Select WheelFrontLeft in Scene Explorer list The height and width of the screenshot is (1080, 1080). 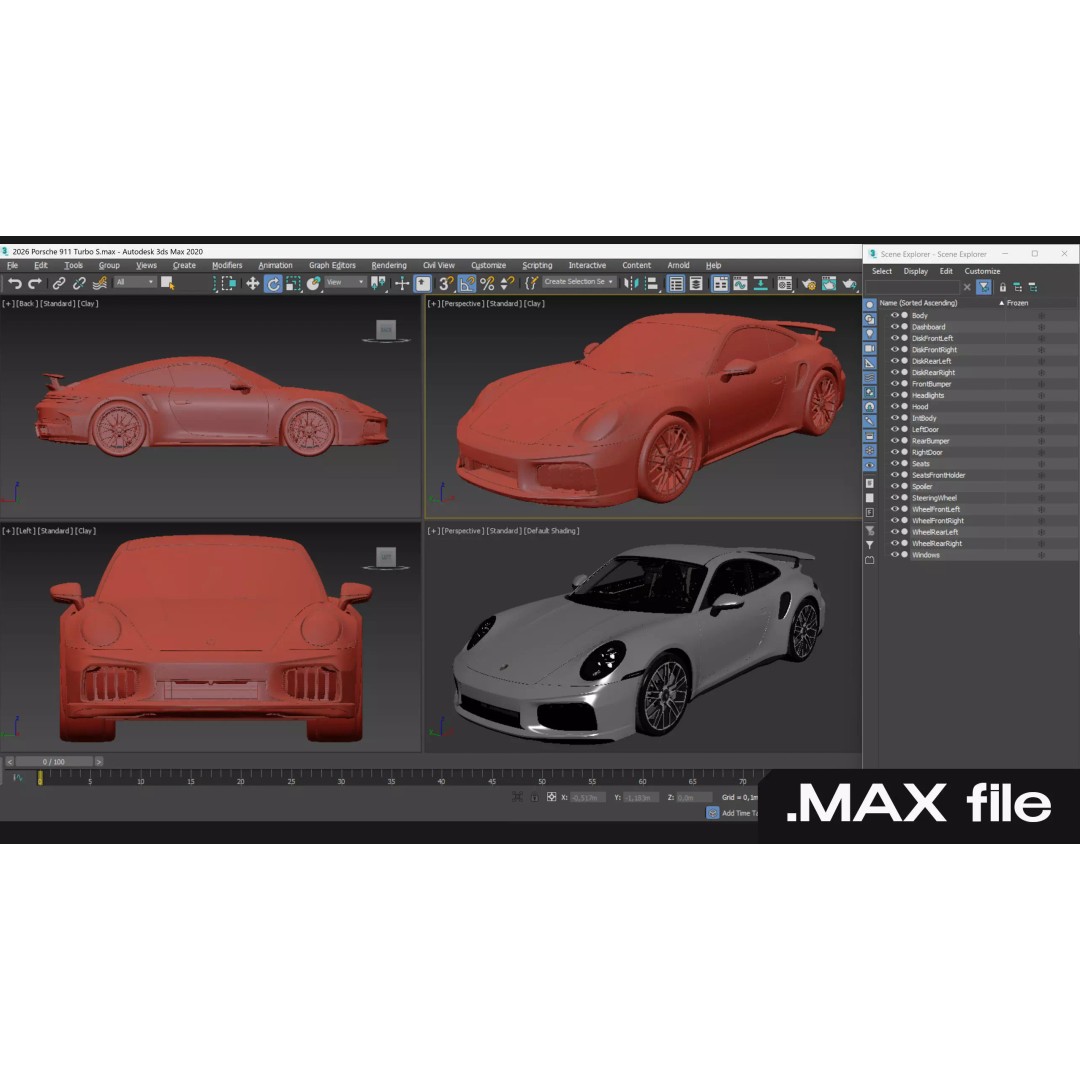pyautogui.click(x=935, y=509)
